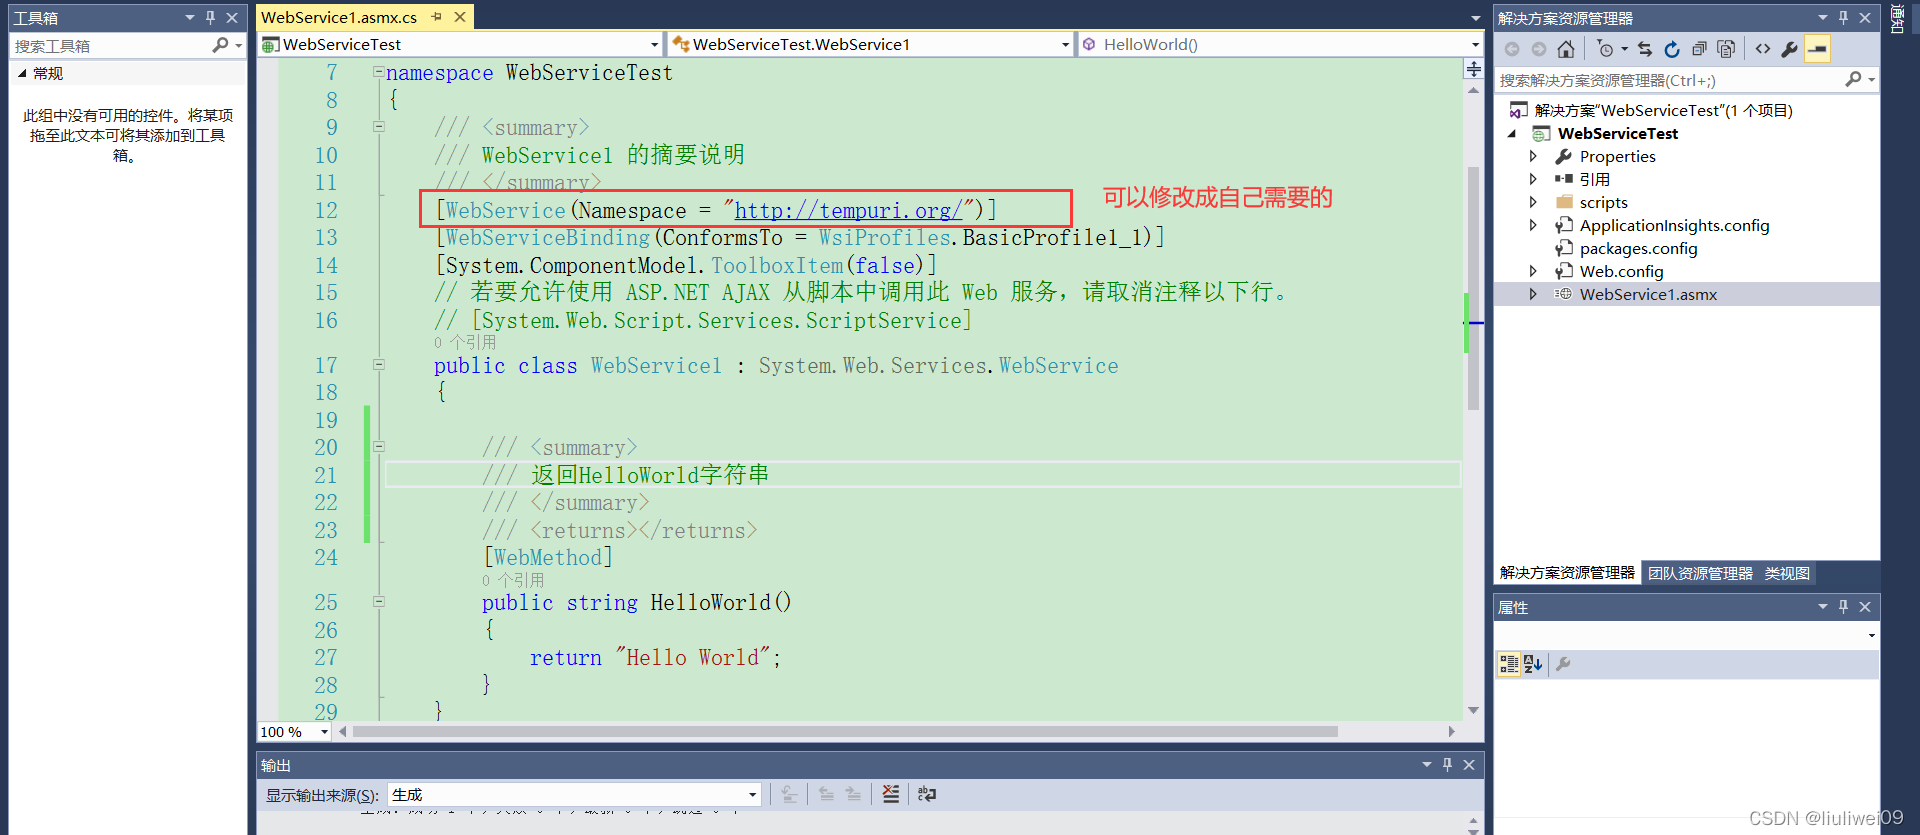Click the Toolbox search field
1920x835 pixels.
[x=110, y=45]
